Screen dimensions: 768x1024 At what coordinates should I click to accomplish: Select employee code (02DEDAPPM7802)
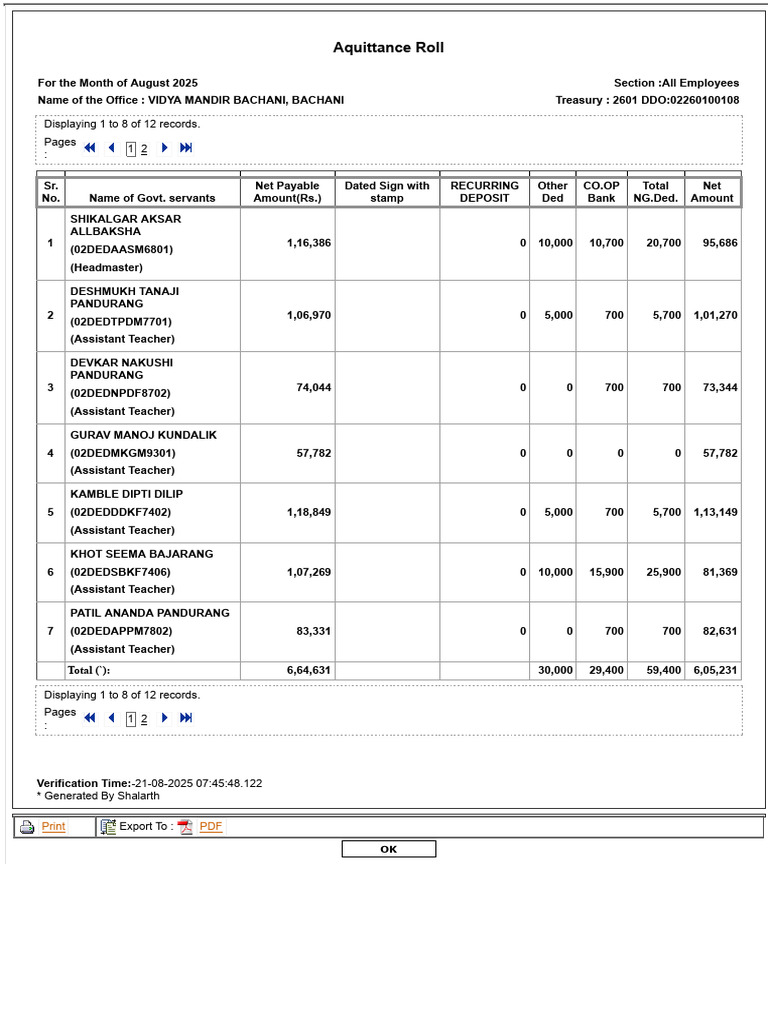point(121,632)
